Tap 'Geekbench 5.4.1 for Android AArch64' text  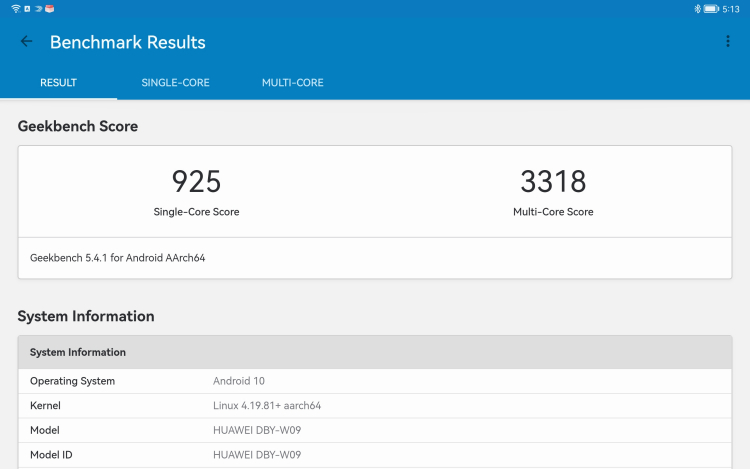[118, 258]
